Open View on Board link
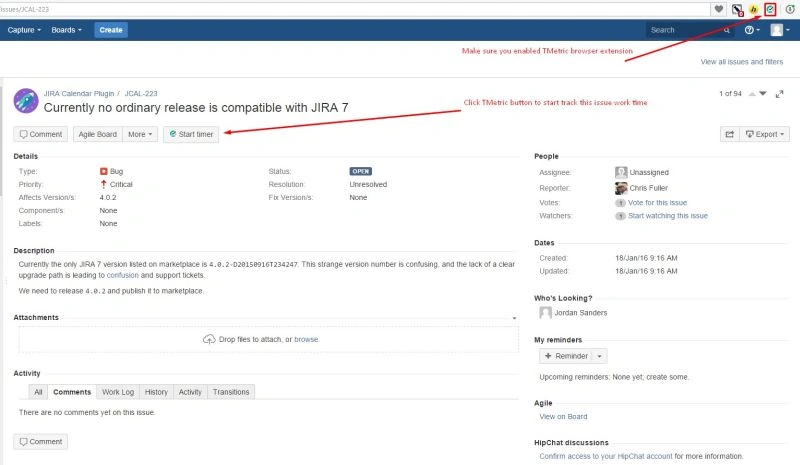The image size is (800, 465). 563,417
